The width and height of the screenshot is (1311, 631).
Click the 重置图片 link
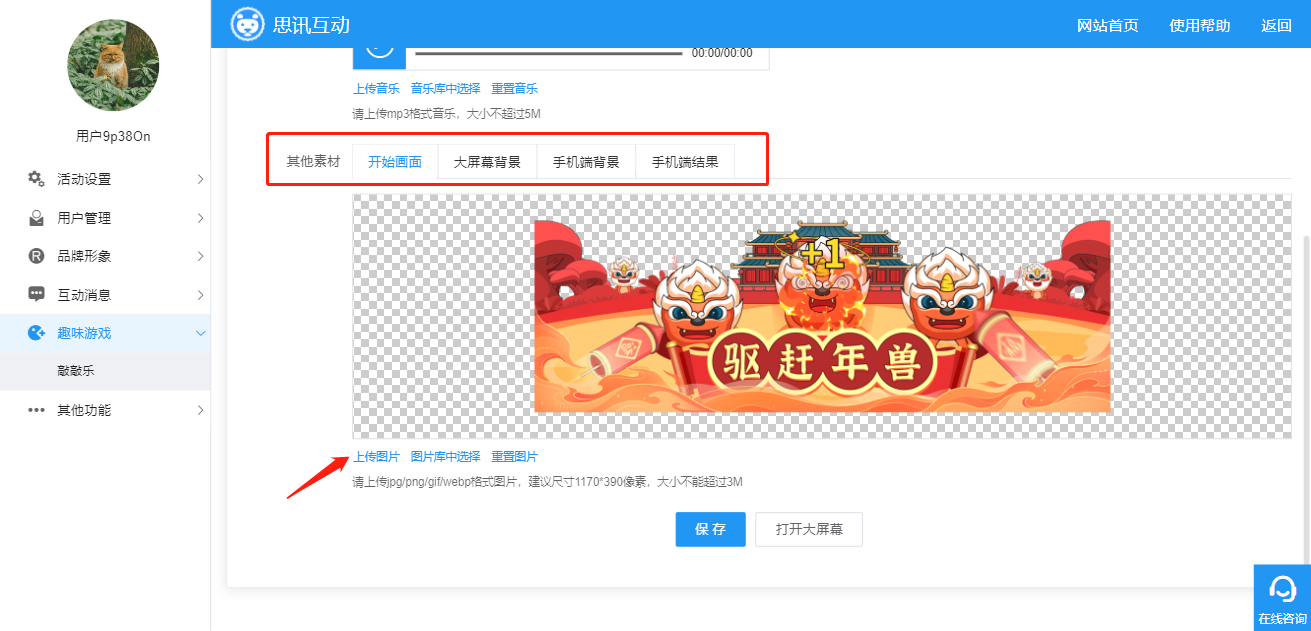pos(514,457)
